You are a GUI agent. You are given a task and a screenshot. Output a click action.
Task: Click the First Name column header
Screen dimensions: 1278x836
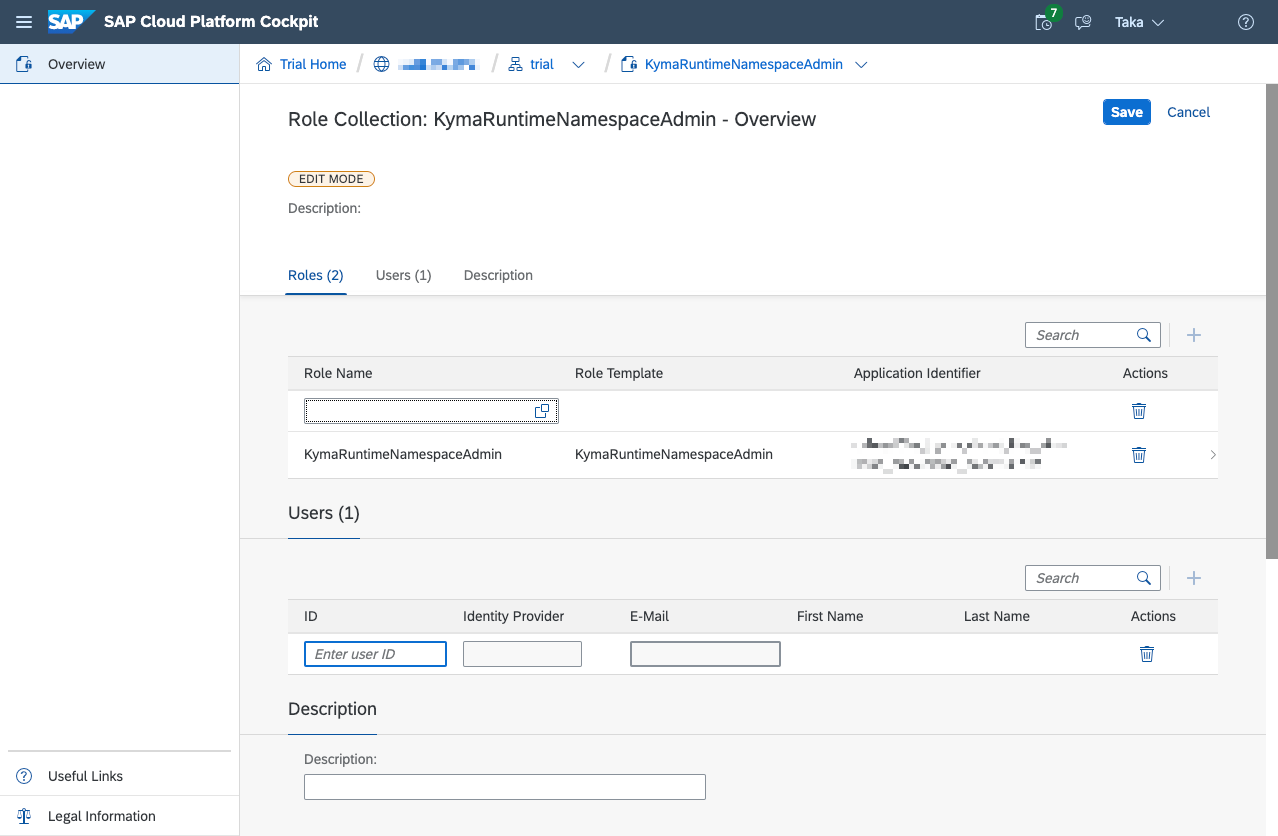(830, 616)
